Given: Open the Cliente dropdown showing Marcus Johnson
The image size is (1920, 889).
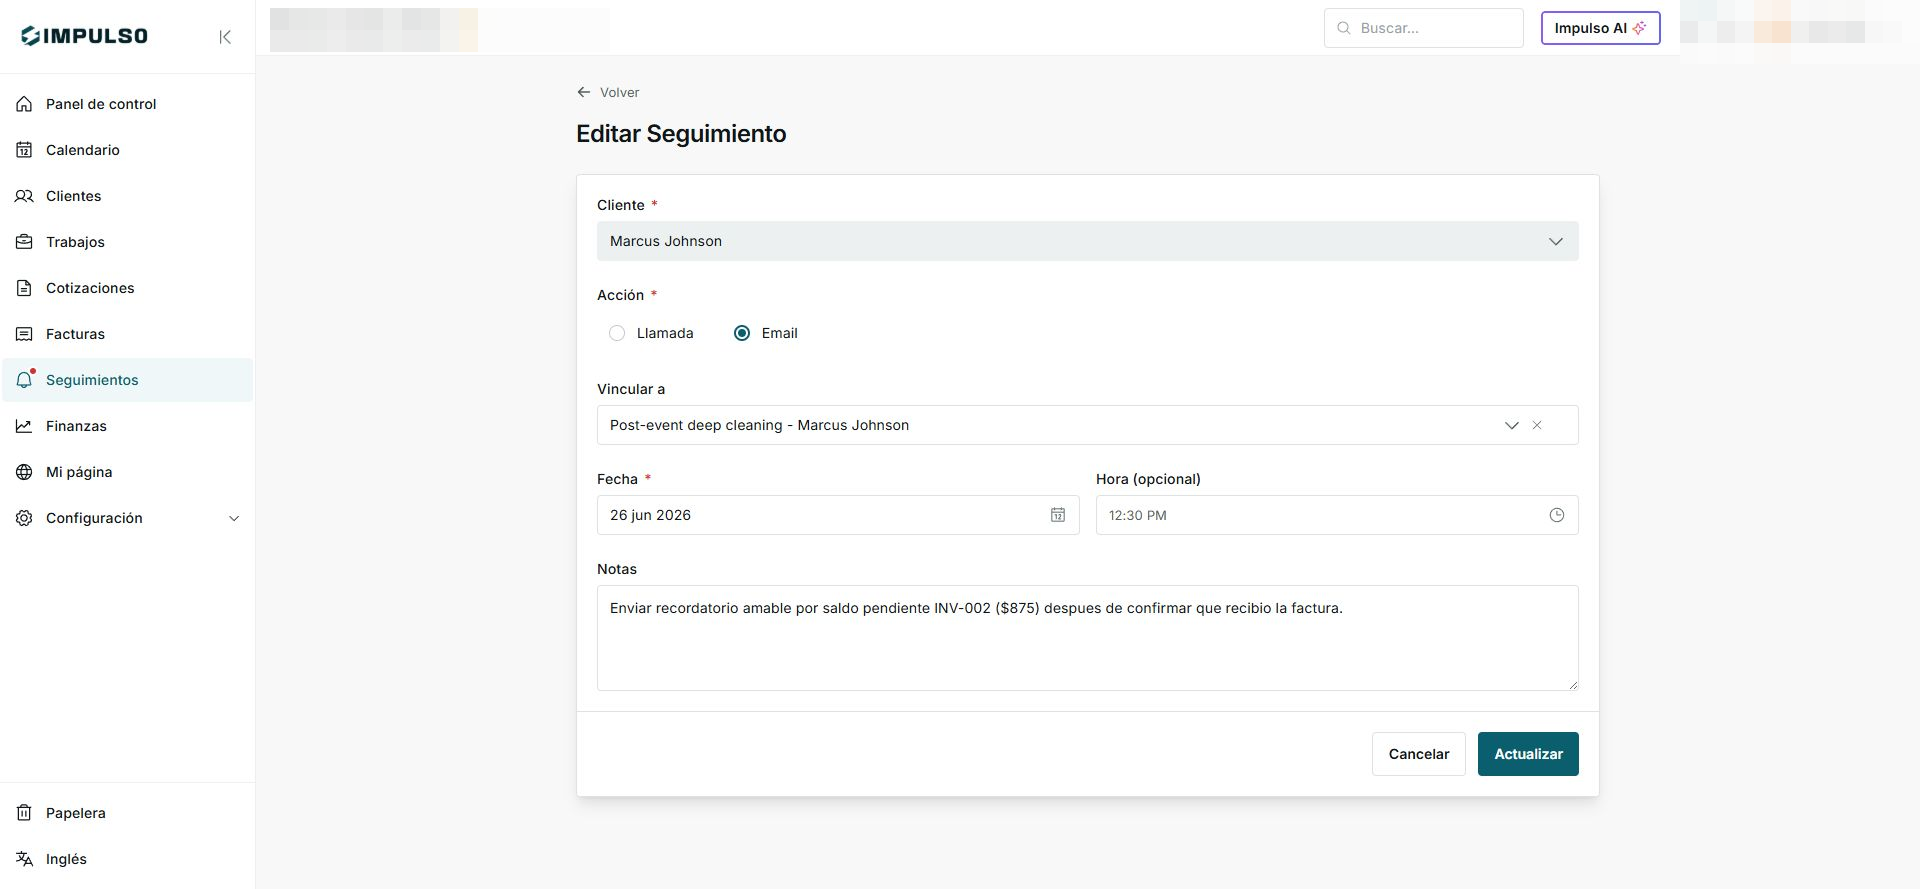Looking at the screenshot, I should (x=1087, y=241).
